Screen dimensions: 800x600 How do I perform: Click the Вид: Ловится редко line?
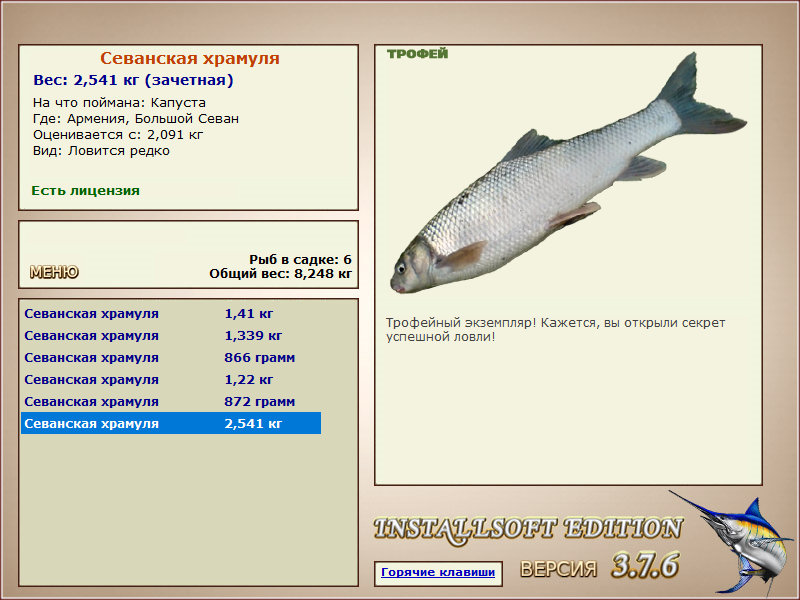pos(101,151)
